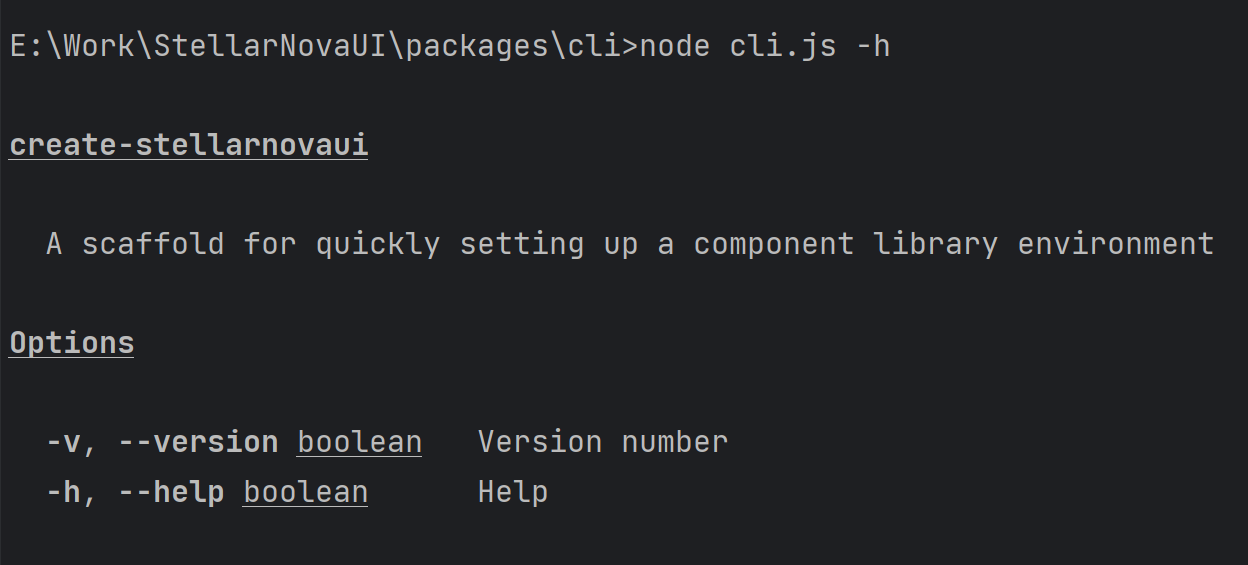The height and width of the screenshot is (565, 1248).
Task: Click the -v short flag
Action: point(64,442)
